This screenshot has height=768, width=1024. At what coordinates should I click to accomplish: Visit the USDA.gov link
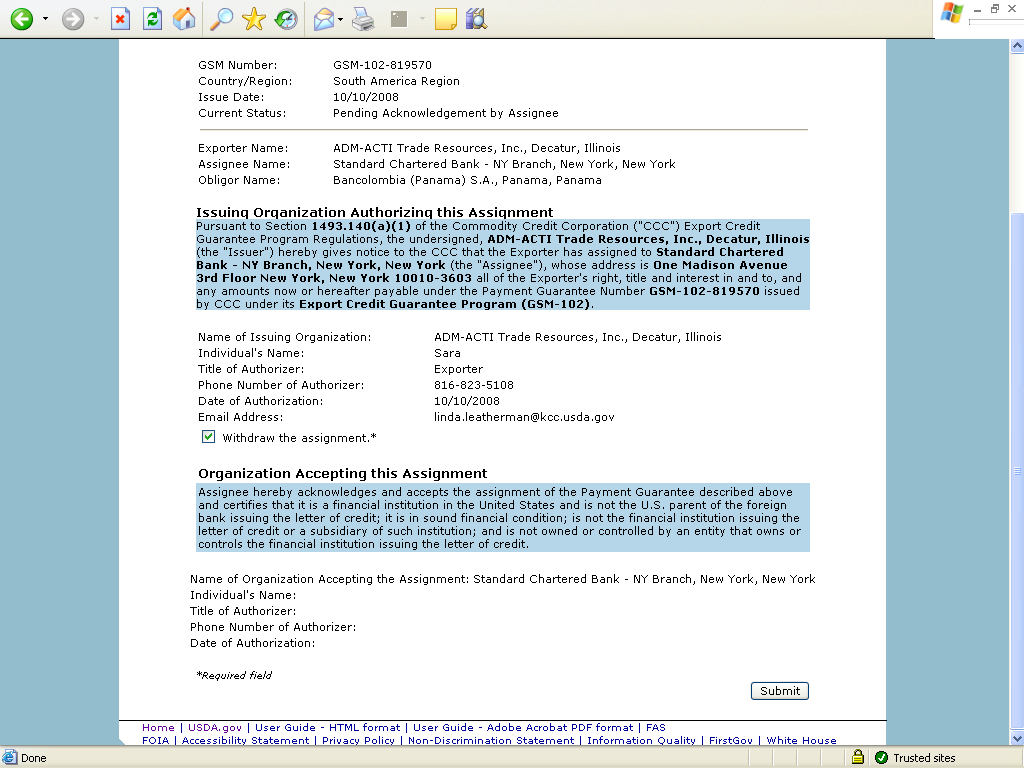[x=215, y=728]
